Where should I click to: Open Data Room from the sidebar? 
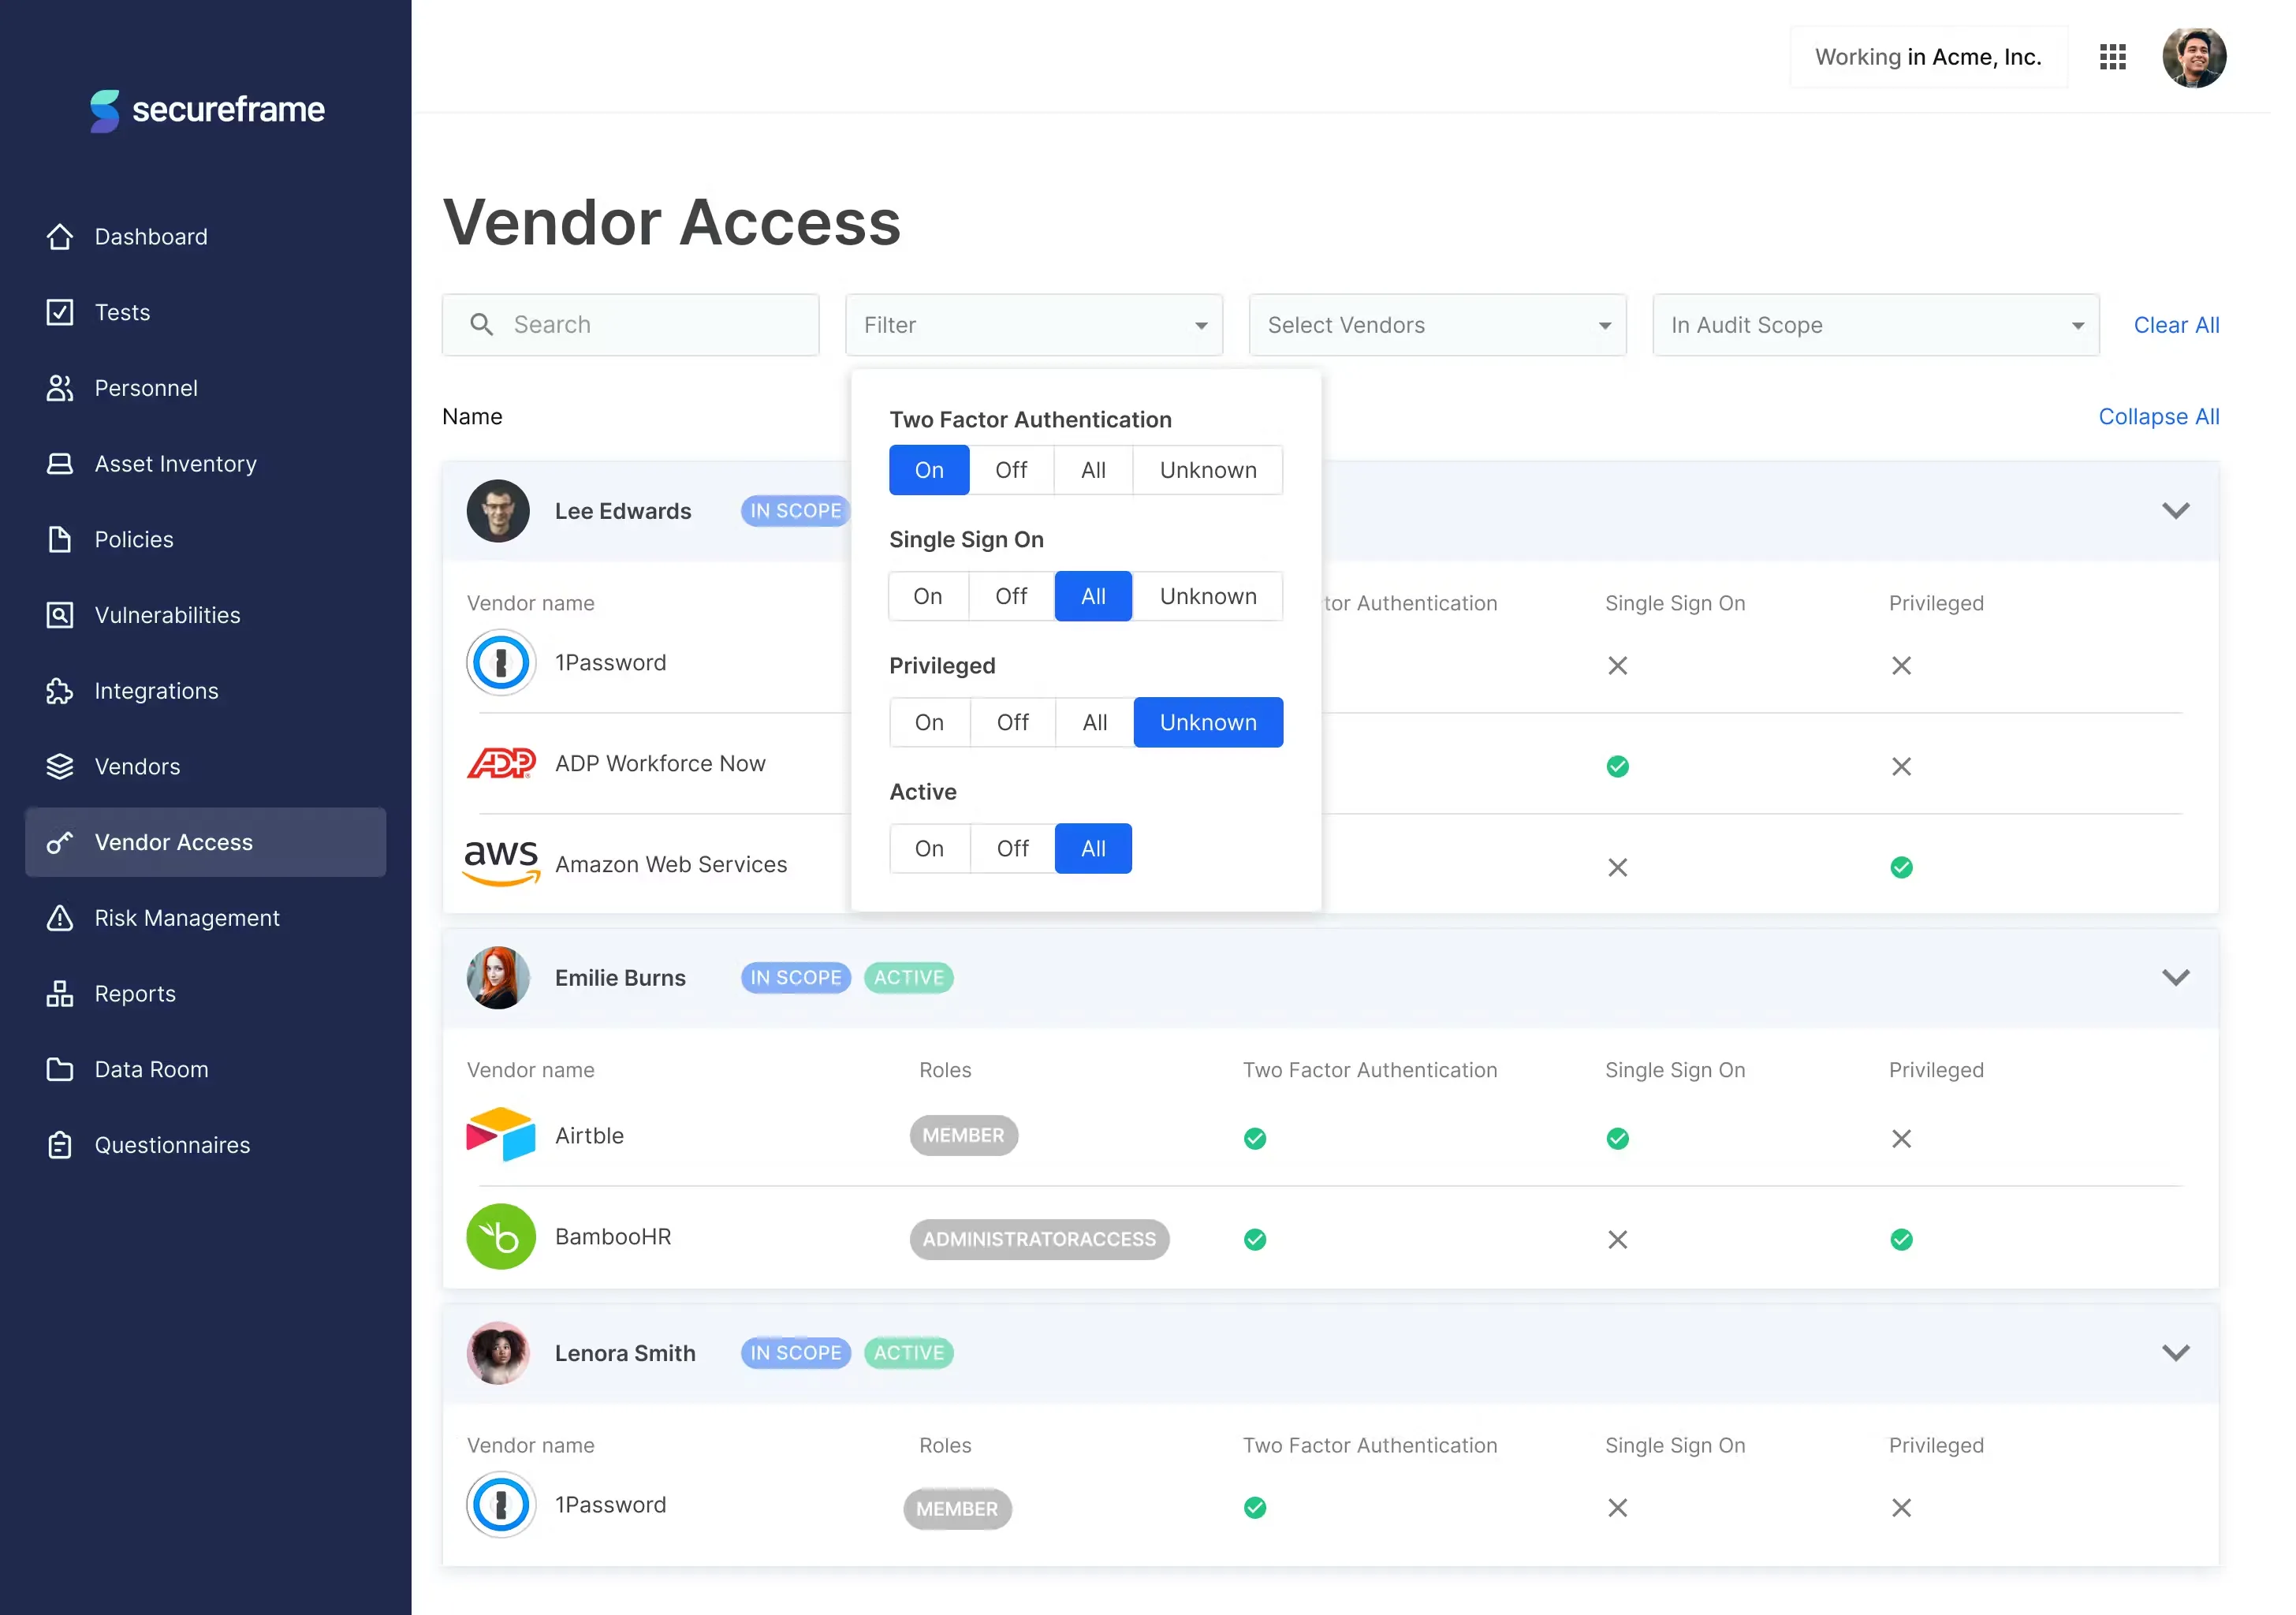151,1069
